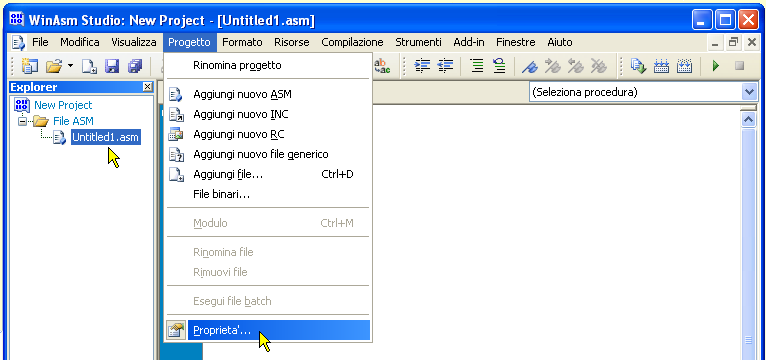Open the Modifica menu

[80, 42]
